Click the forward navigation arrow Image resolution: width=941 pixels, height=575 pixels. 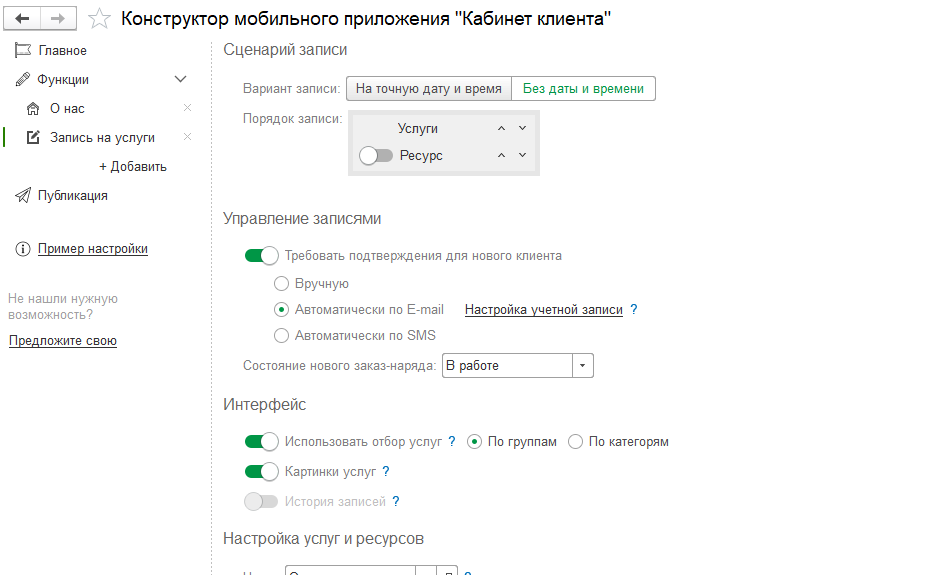click(58, 18)
